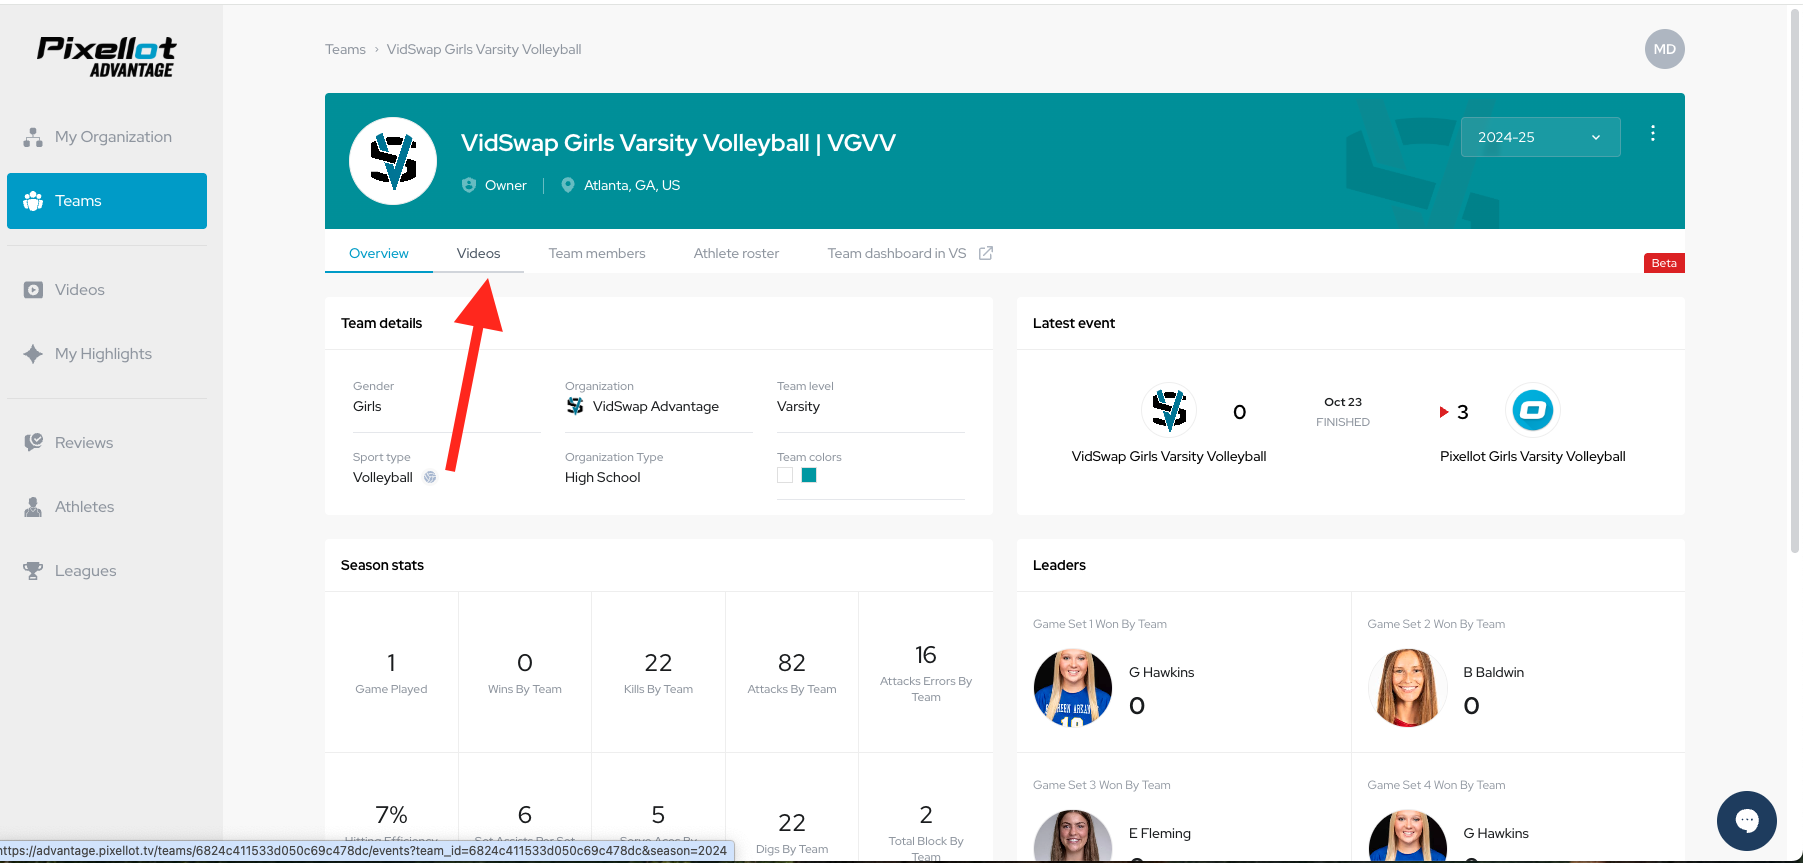
Task: Click the Varsity team level value
Action: coord(798,406)
